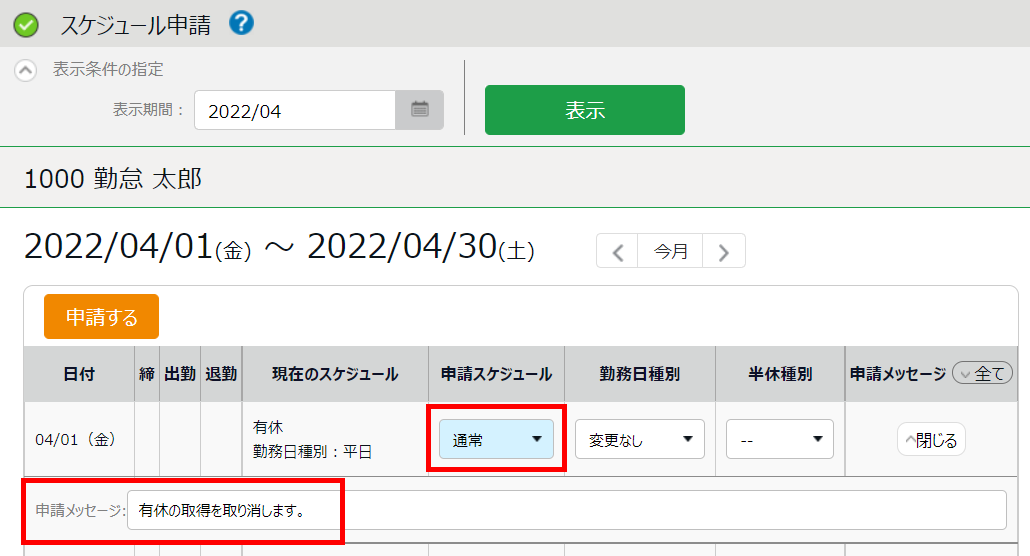Jump to the current month with 今月
Screen dimensions: 1030x556
tap(671, 252)
